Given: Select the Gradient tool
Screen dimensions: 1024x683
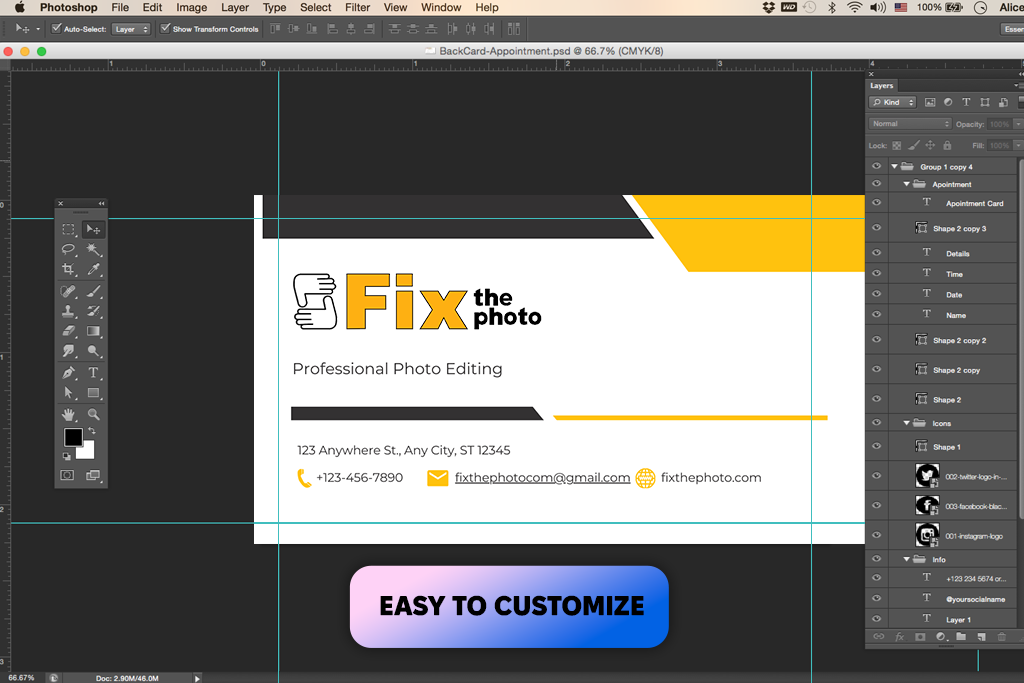Looking at the screenshot, I should click(x=93, y=331).
